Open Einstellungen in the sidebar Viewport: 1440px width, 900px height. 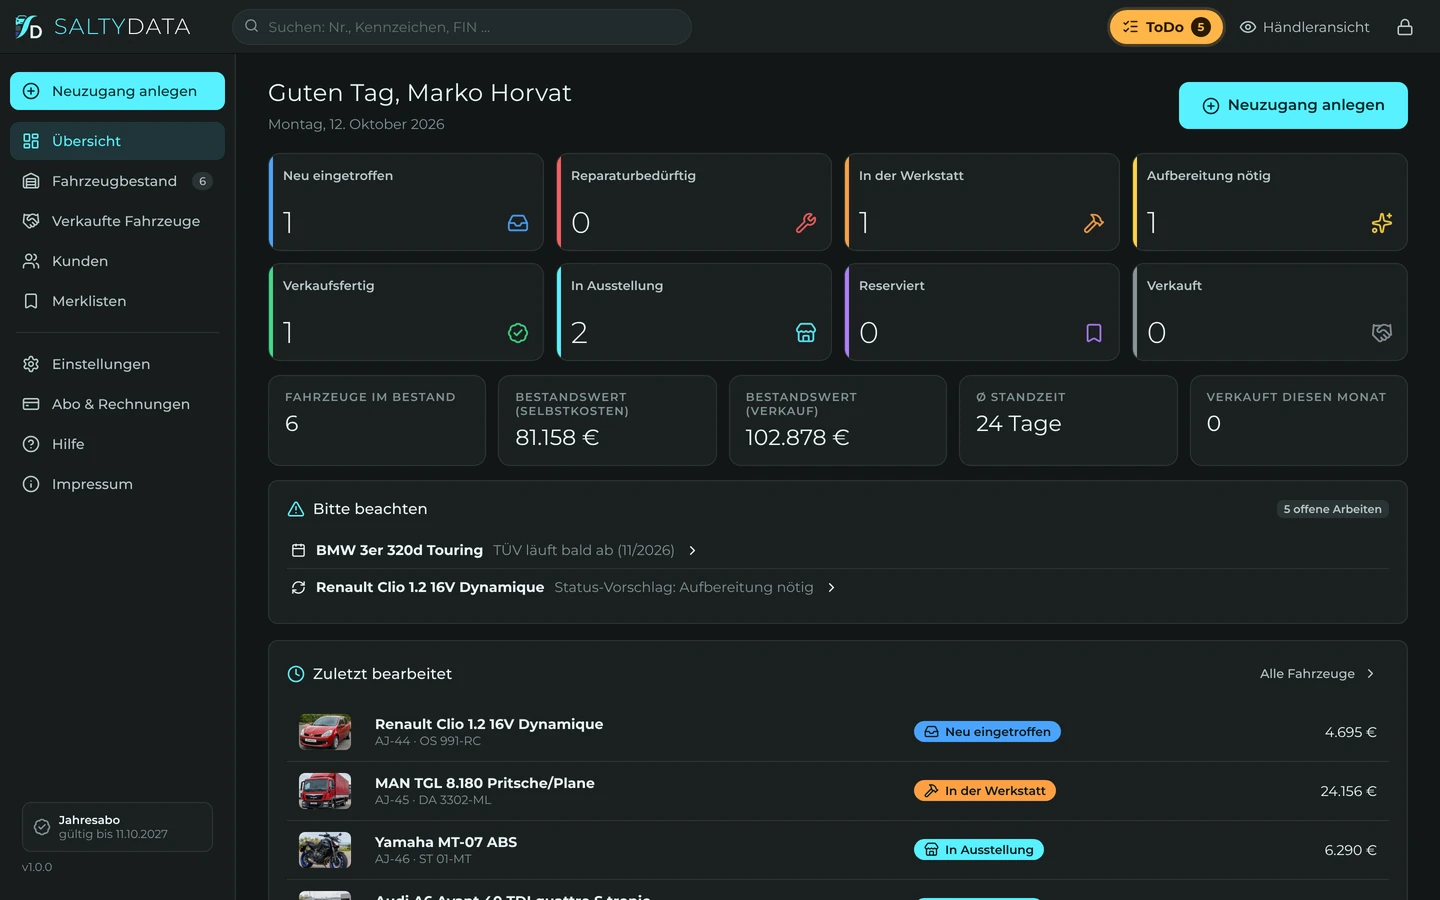(x=117, y=364)
